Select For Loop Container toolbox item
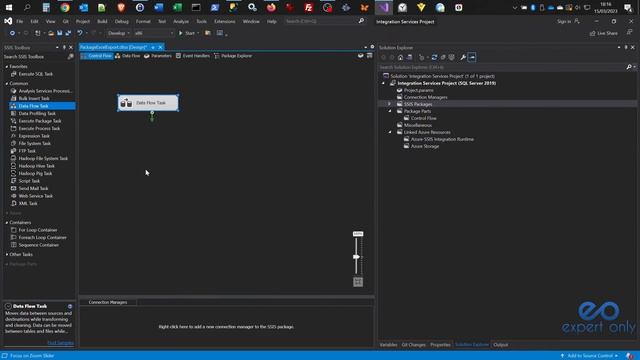The height and width of the screenshot is (360, 640). pyautogui.click(x=38, y=230)
